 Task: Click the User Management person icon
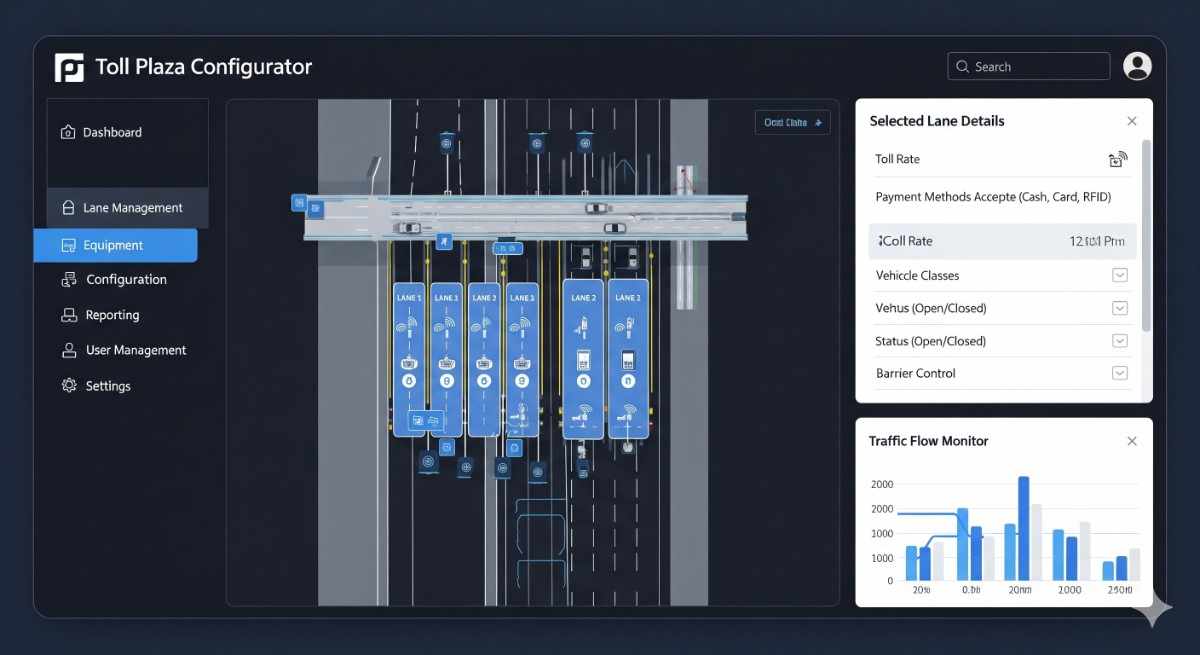[x=69, y=351]
